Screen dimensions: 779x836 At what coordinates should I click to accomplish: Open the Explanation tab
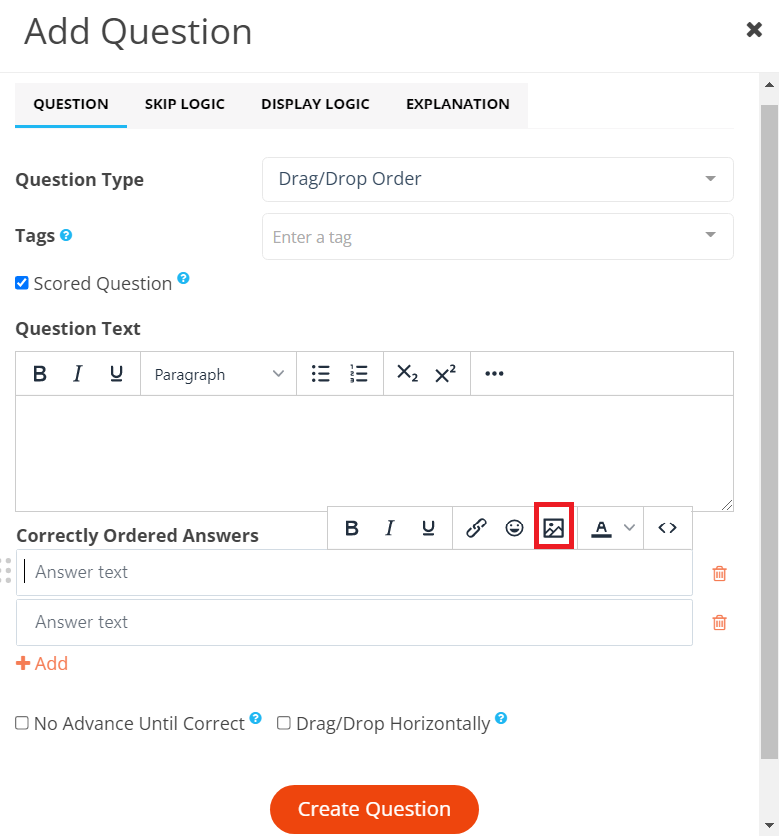click(x=457, y=104)
